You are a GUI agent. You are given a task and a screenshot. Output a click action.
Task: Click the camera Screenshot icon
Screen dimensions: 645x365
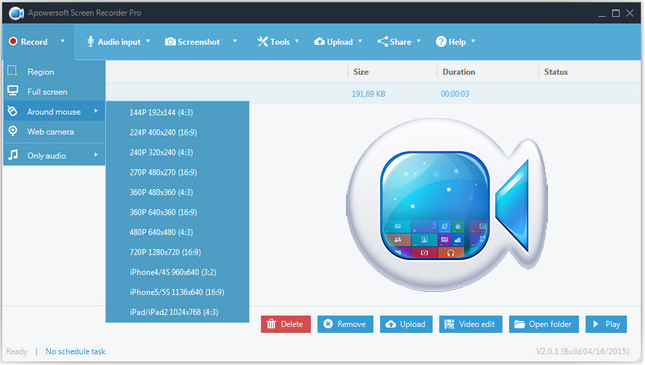point(170,42)
